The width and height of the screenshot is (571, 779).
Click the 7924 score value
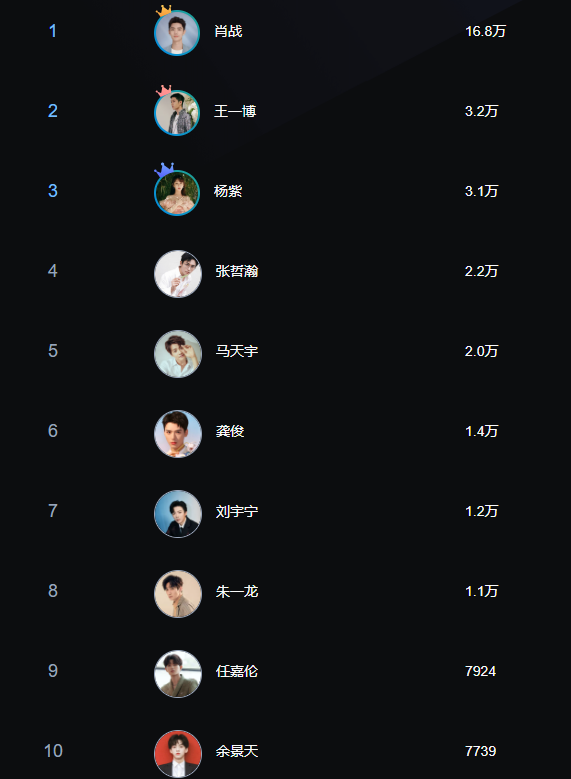pyautogui.click(x=481, y=671)
